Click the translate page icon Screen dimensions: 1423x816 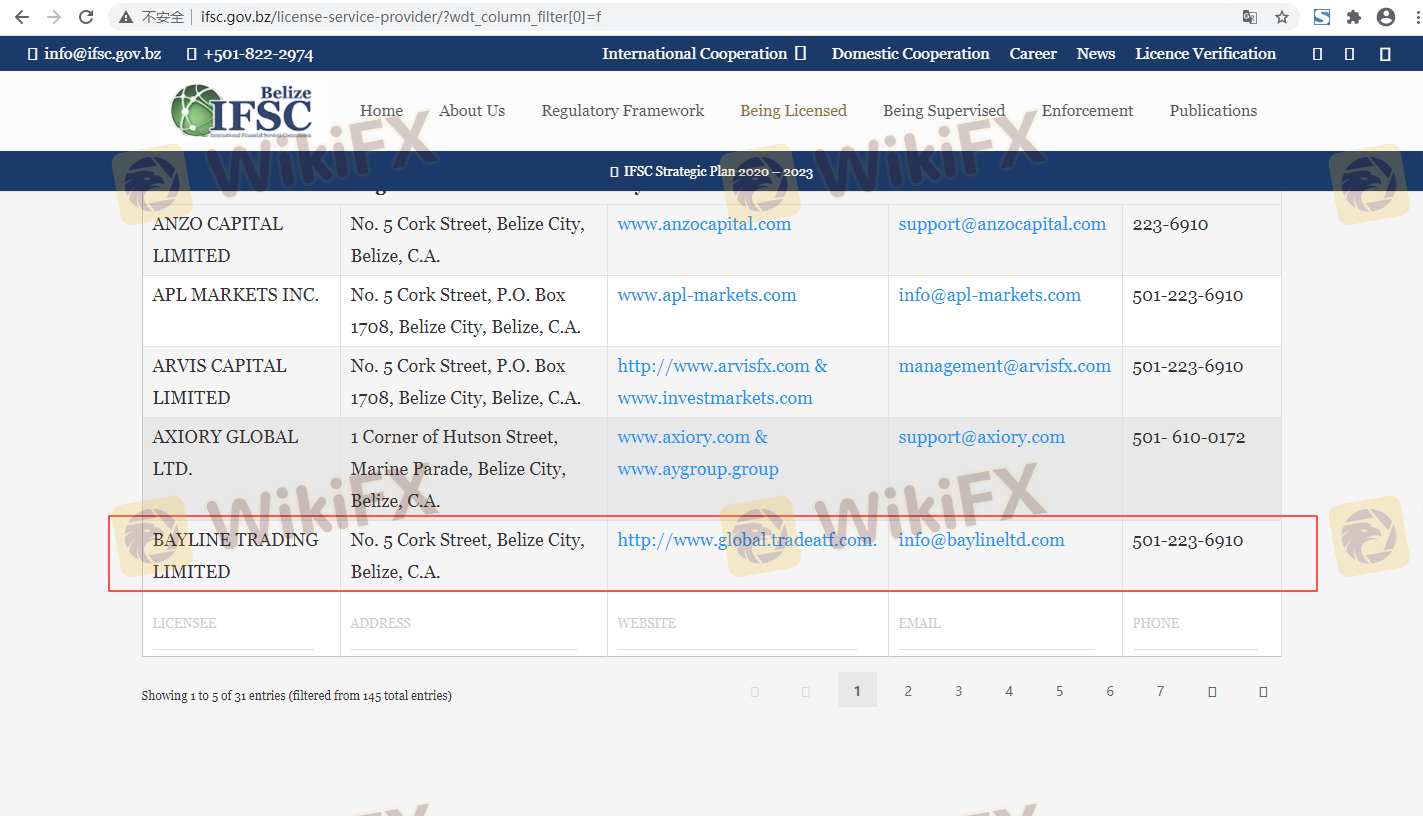point(1249,17)
